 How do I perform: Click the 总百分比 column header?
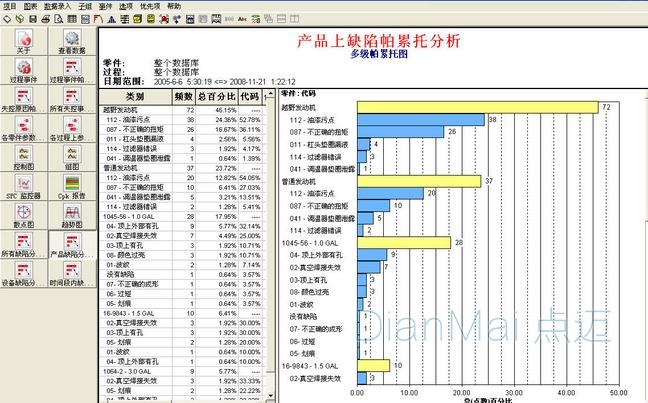217,97
